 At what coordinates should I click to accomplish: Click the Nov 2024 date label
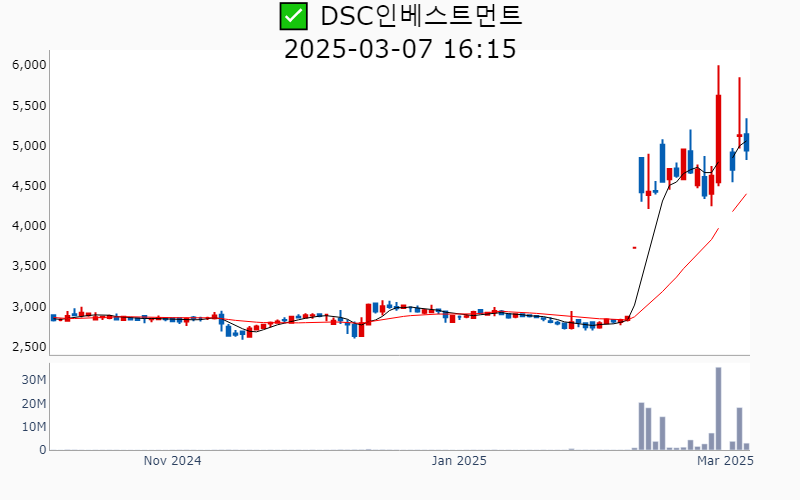click(x=172, y=461)
